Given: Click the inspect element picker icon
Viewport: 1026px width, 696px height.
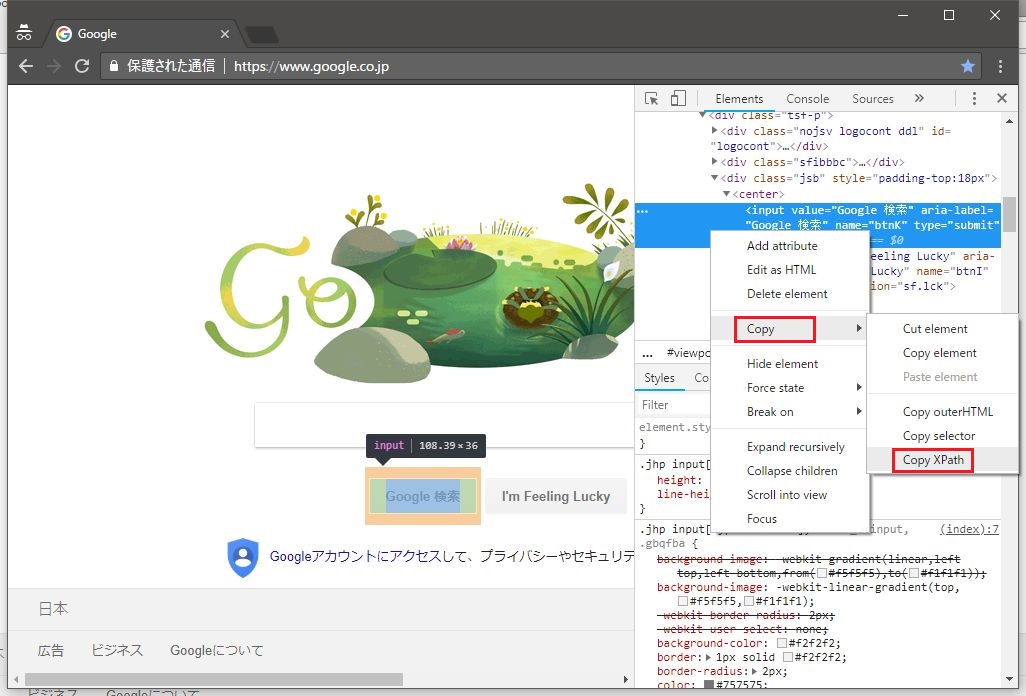Looking at the screenshot, I should 652,98.
